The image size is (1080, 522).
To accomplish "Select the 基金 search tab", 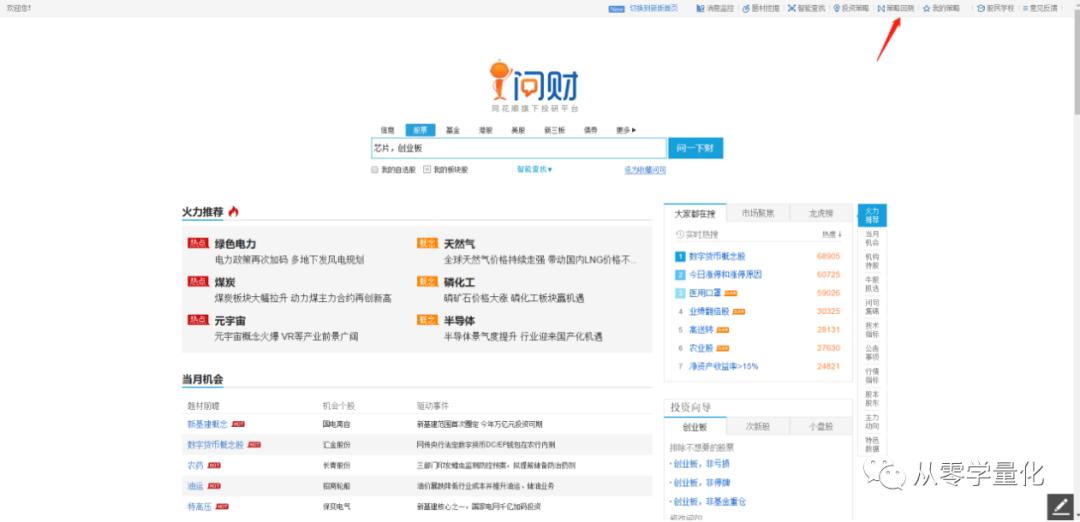I will tap(453, 129).
